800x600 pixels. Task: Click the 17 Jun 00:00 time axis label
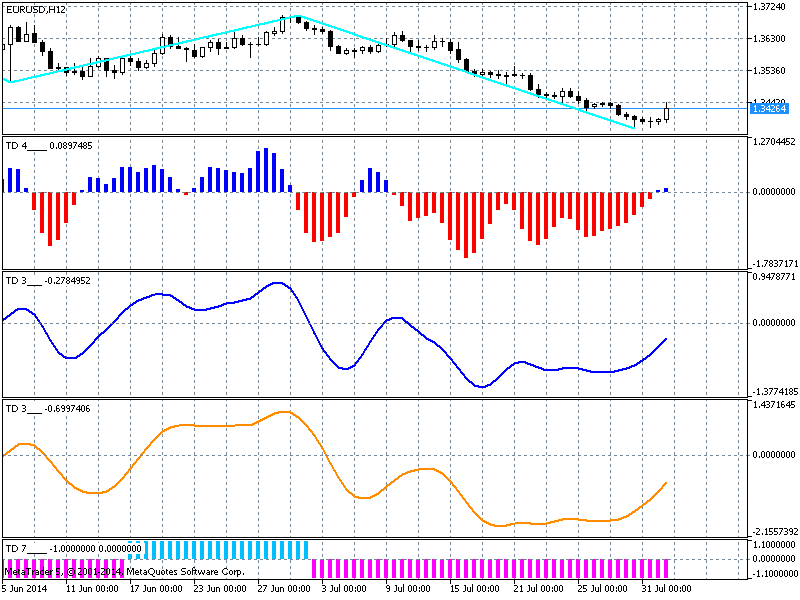(x=156, y=588)
